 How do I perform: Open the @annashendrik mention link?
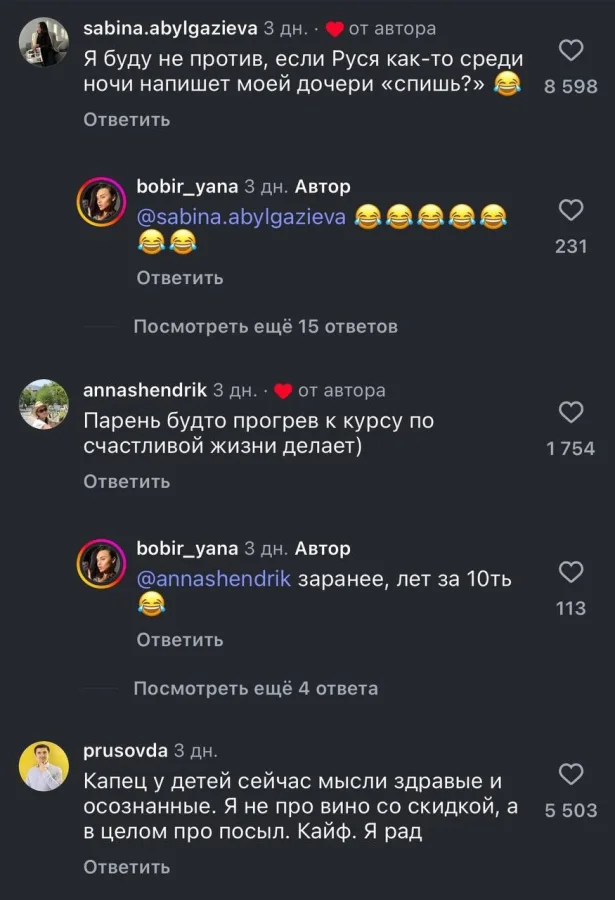point(213,579)
